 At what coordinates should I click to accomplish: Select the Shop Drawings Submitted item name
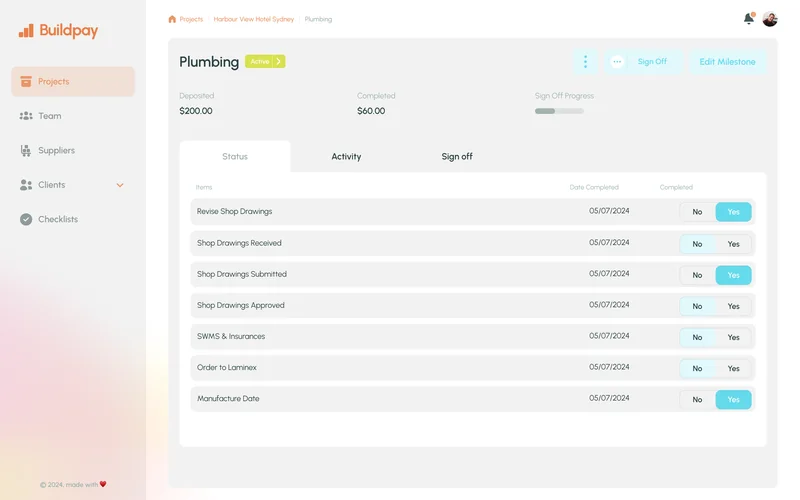(x=242, y=274)
